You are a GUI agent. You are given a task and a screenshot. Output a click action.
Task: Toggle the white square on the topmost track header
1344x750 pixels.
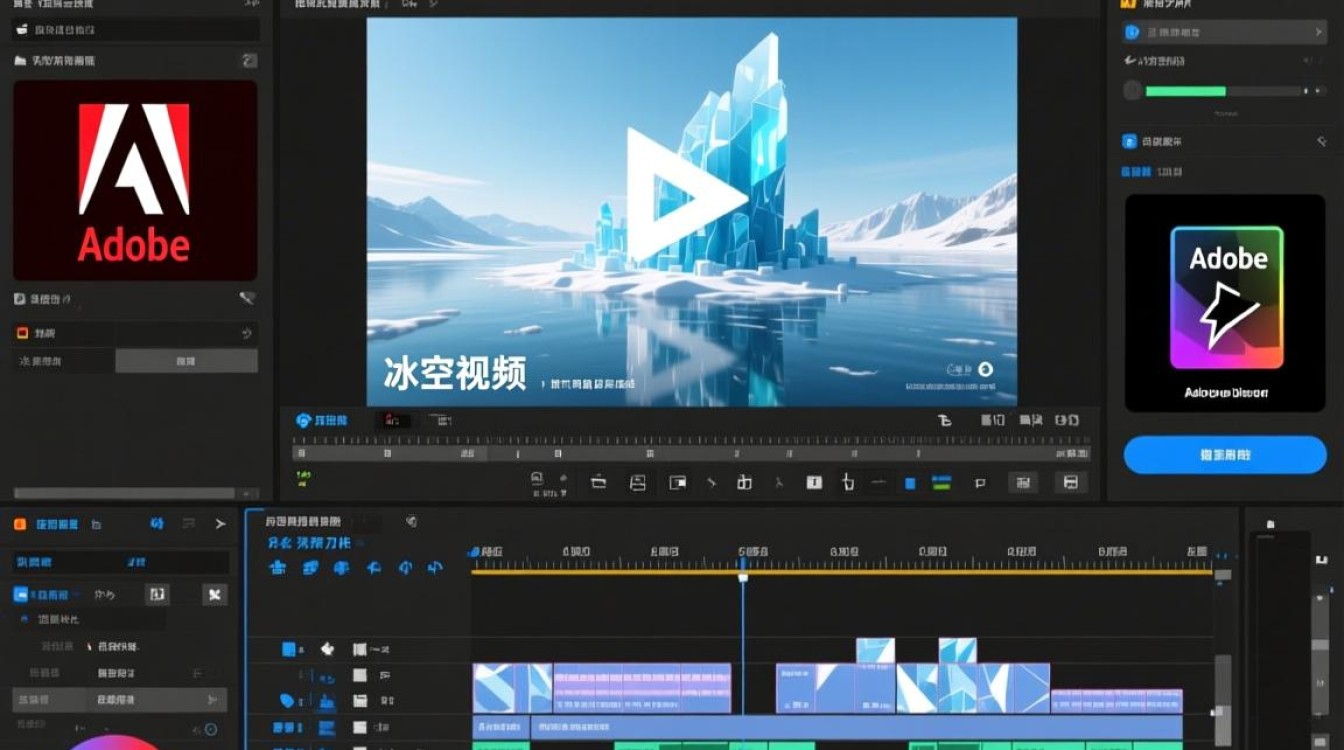(359, 649)
